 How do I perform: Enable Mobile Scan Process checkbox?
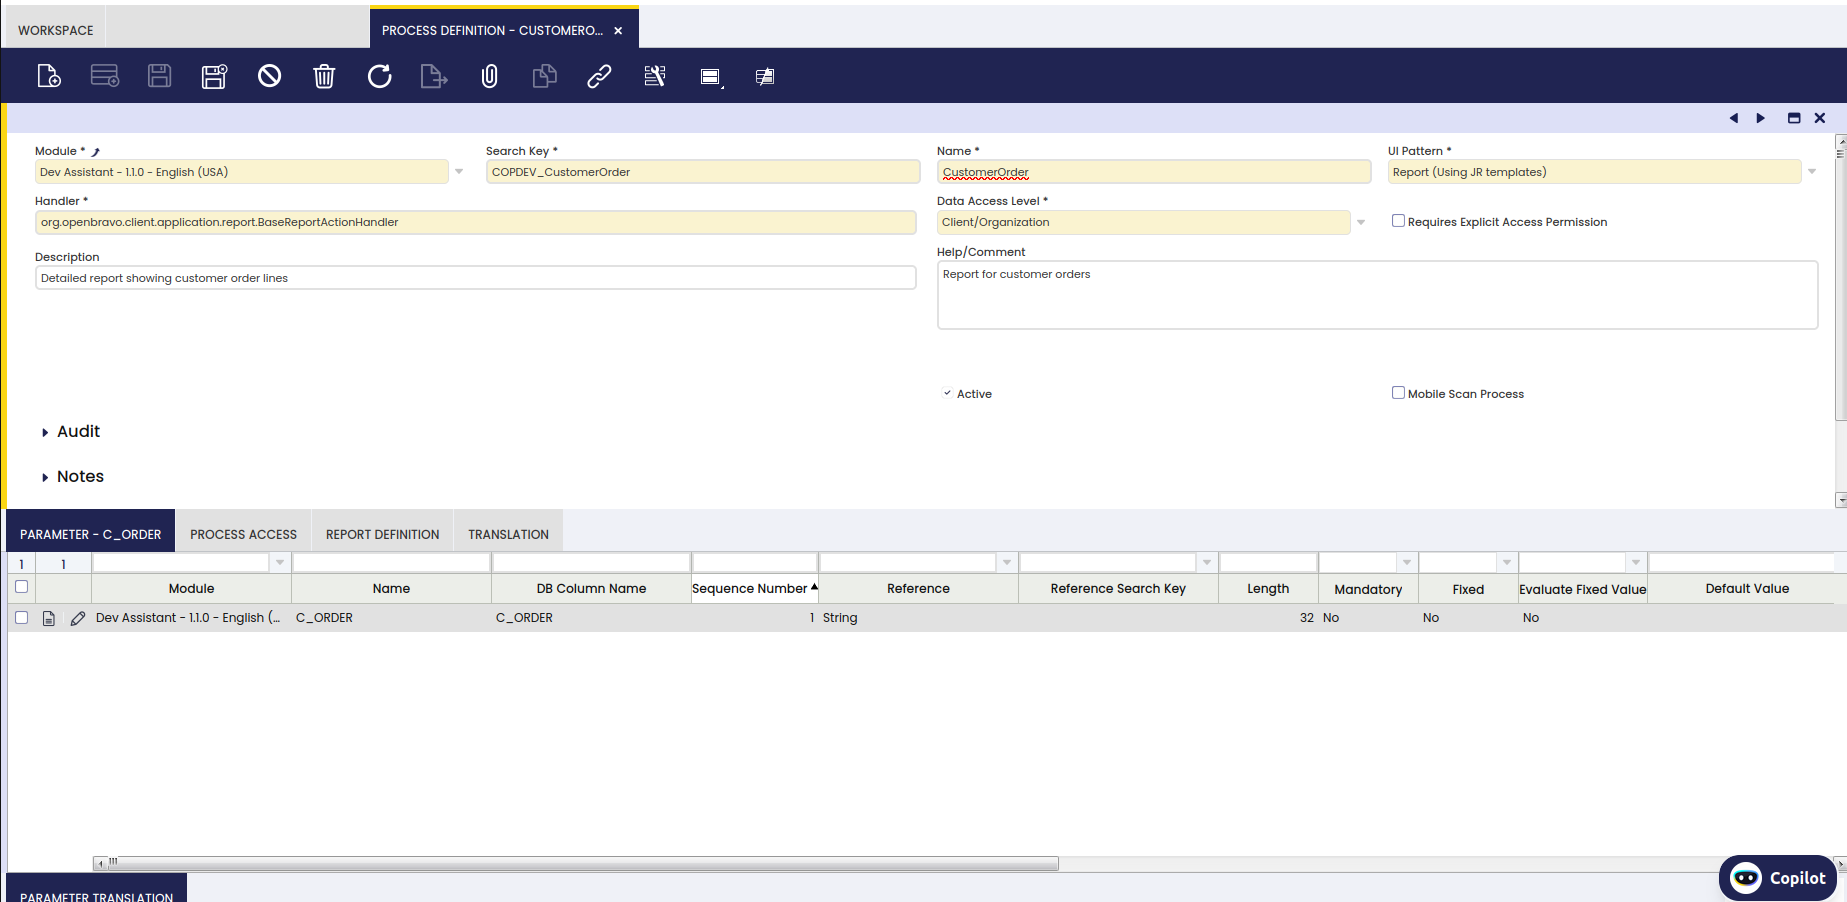[1398, 393]
